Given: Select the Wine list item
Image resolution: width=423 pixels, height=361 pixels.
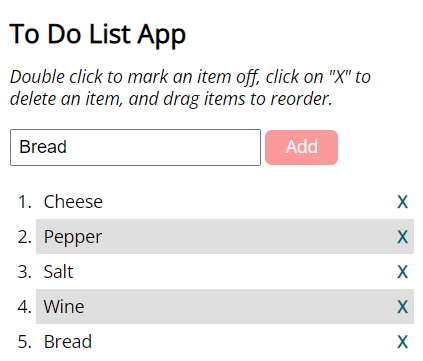Looking at the screenshot, I should 225,307.
